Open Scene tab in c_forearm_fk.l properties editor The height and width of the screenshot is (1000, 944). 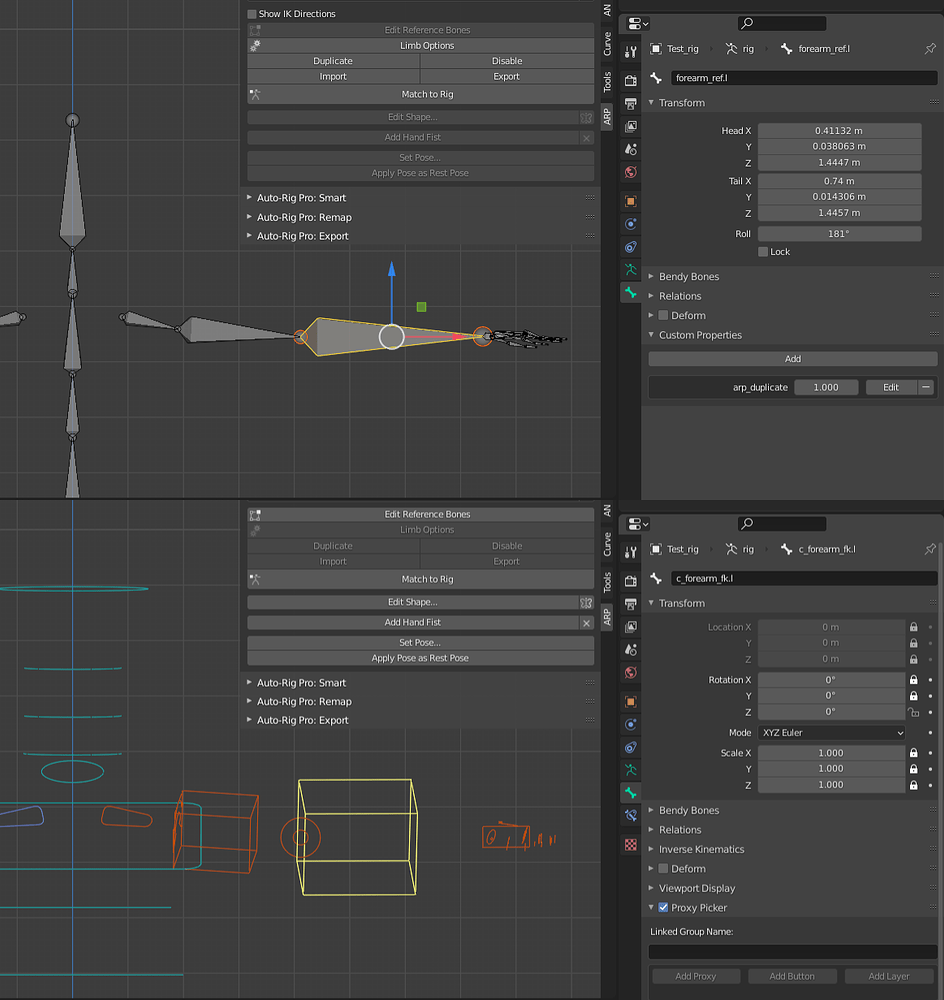click(x=630, y=650)
